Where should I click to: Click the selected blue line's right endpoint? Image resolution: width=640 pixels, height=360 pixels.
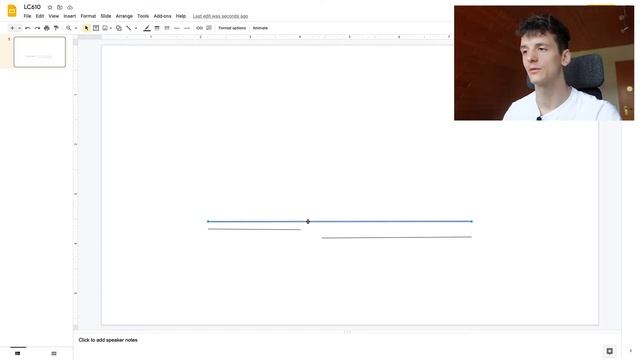pyautogui.click(x=472, y=222)
